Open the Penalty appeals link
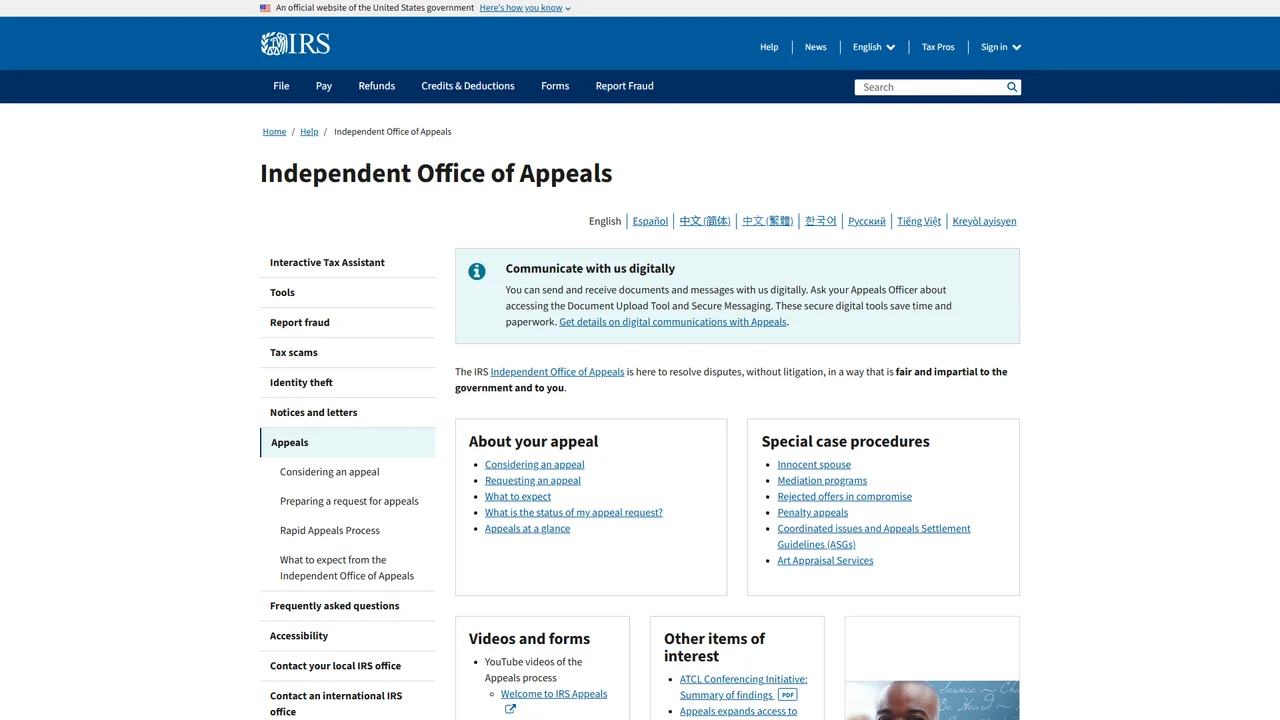The image size is (1280, 720). 813,513
